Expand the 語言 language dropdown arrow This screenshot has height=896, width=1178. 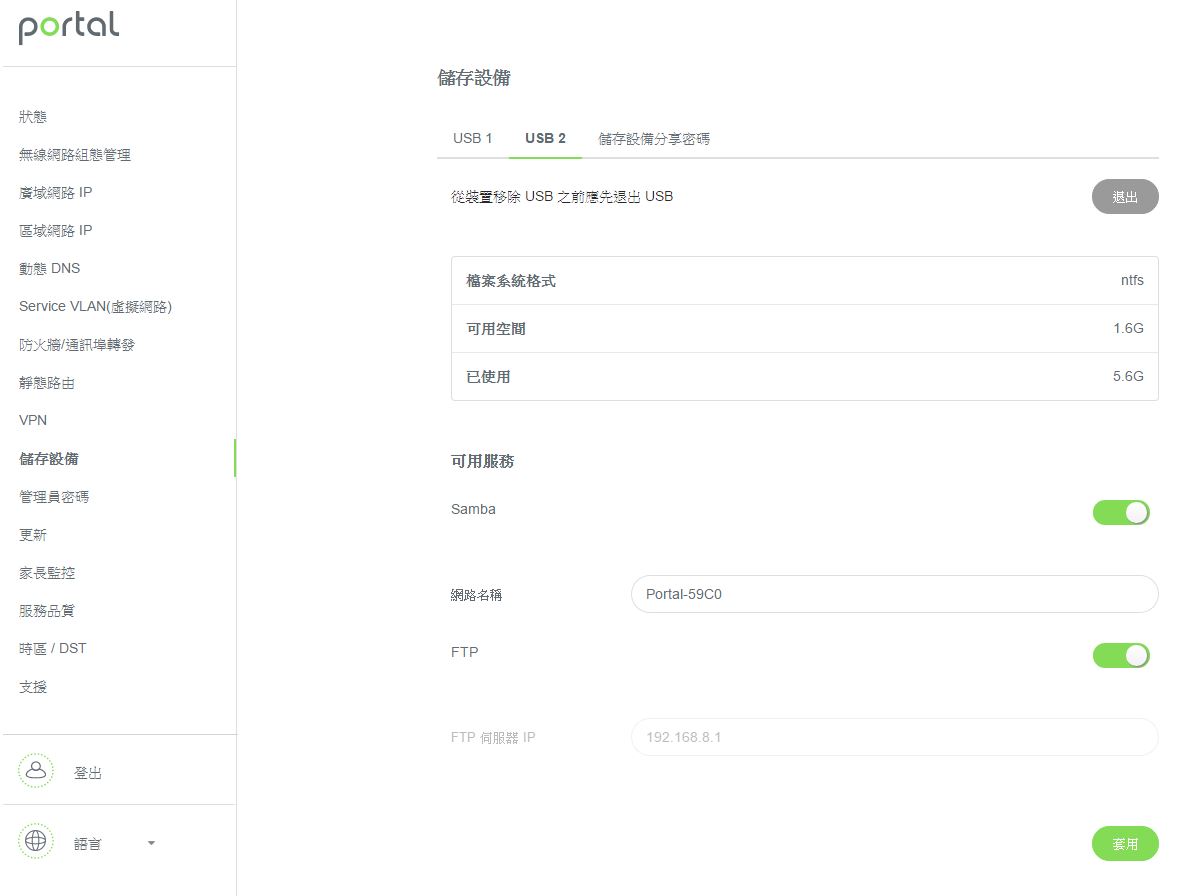[x=151, y=843]
